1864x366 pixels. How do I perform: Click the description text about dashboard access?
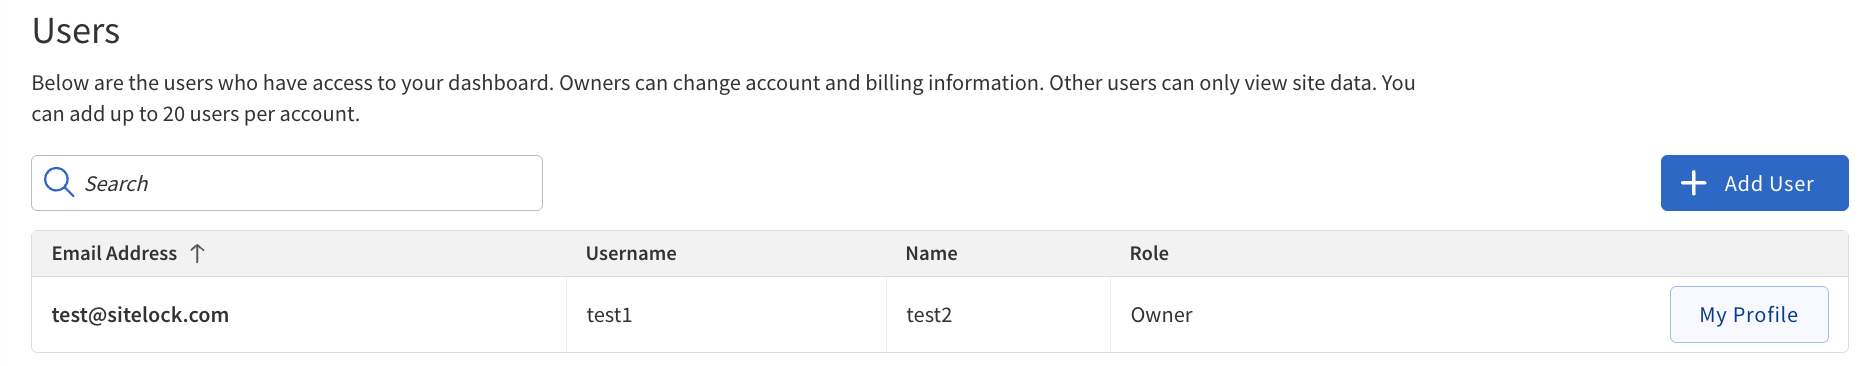point(723,98)
